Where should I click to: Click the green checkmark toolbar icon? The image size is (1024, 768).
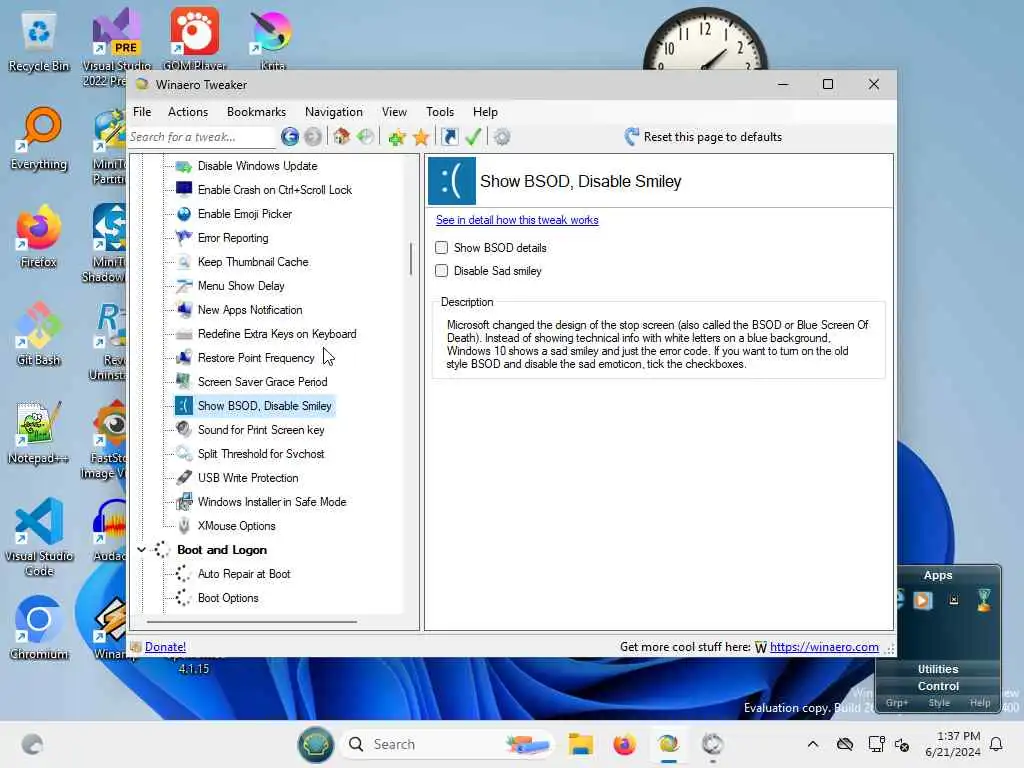coord(473,136)
